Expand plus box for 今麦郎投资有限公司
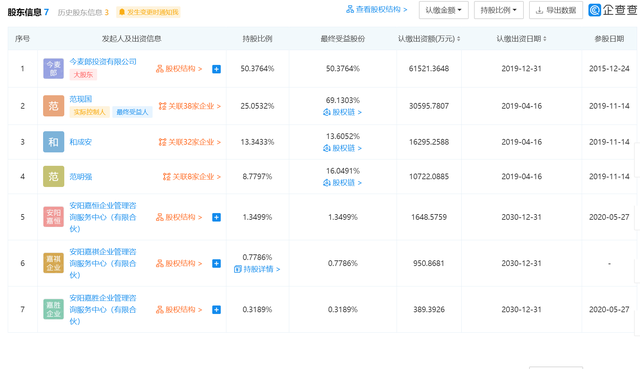 coord(216,69)
